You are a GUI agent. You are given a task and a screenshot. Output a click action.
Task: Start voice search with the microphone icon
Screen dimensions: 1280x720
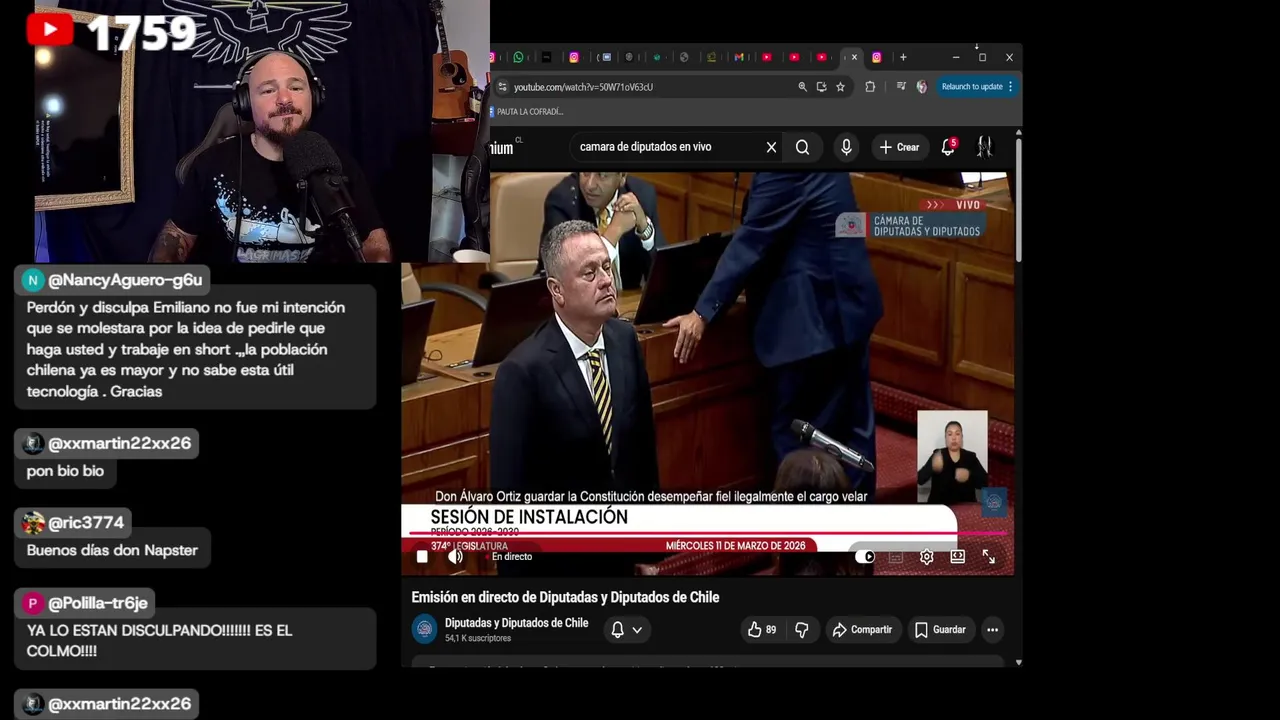pyautogui.click(x=846, y=147)
